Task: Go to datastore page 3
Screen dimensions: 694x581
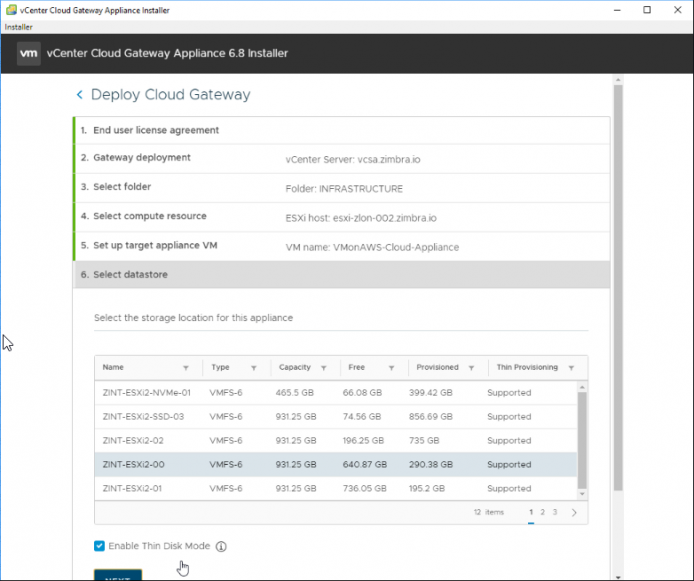Action: 555,512
